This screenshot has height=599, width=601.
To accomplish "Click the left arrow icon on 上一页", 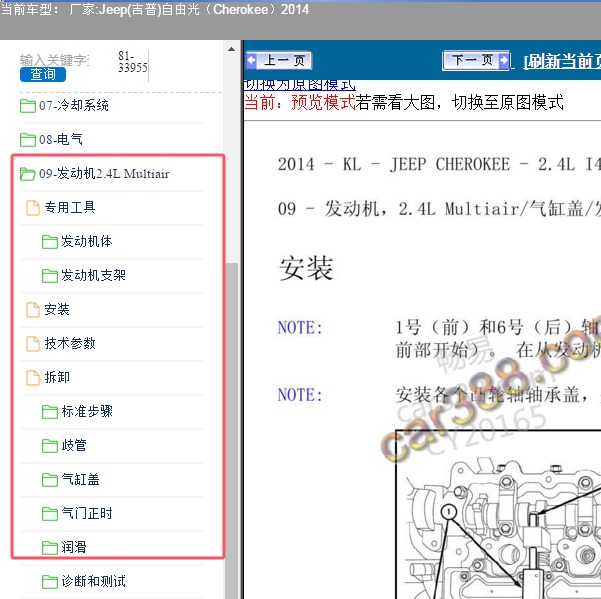I will click(251, 60).
